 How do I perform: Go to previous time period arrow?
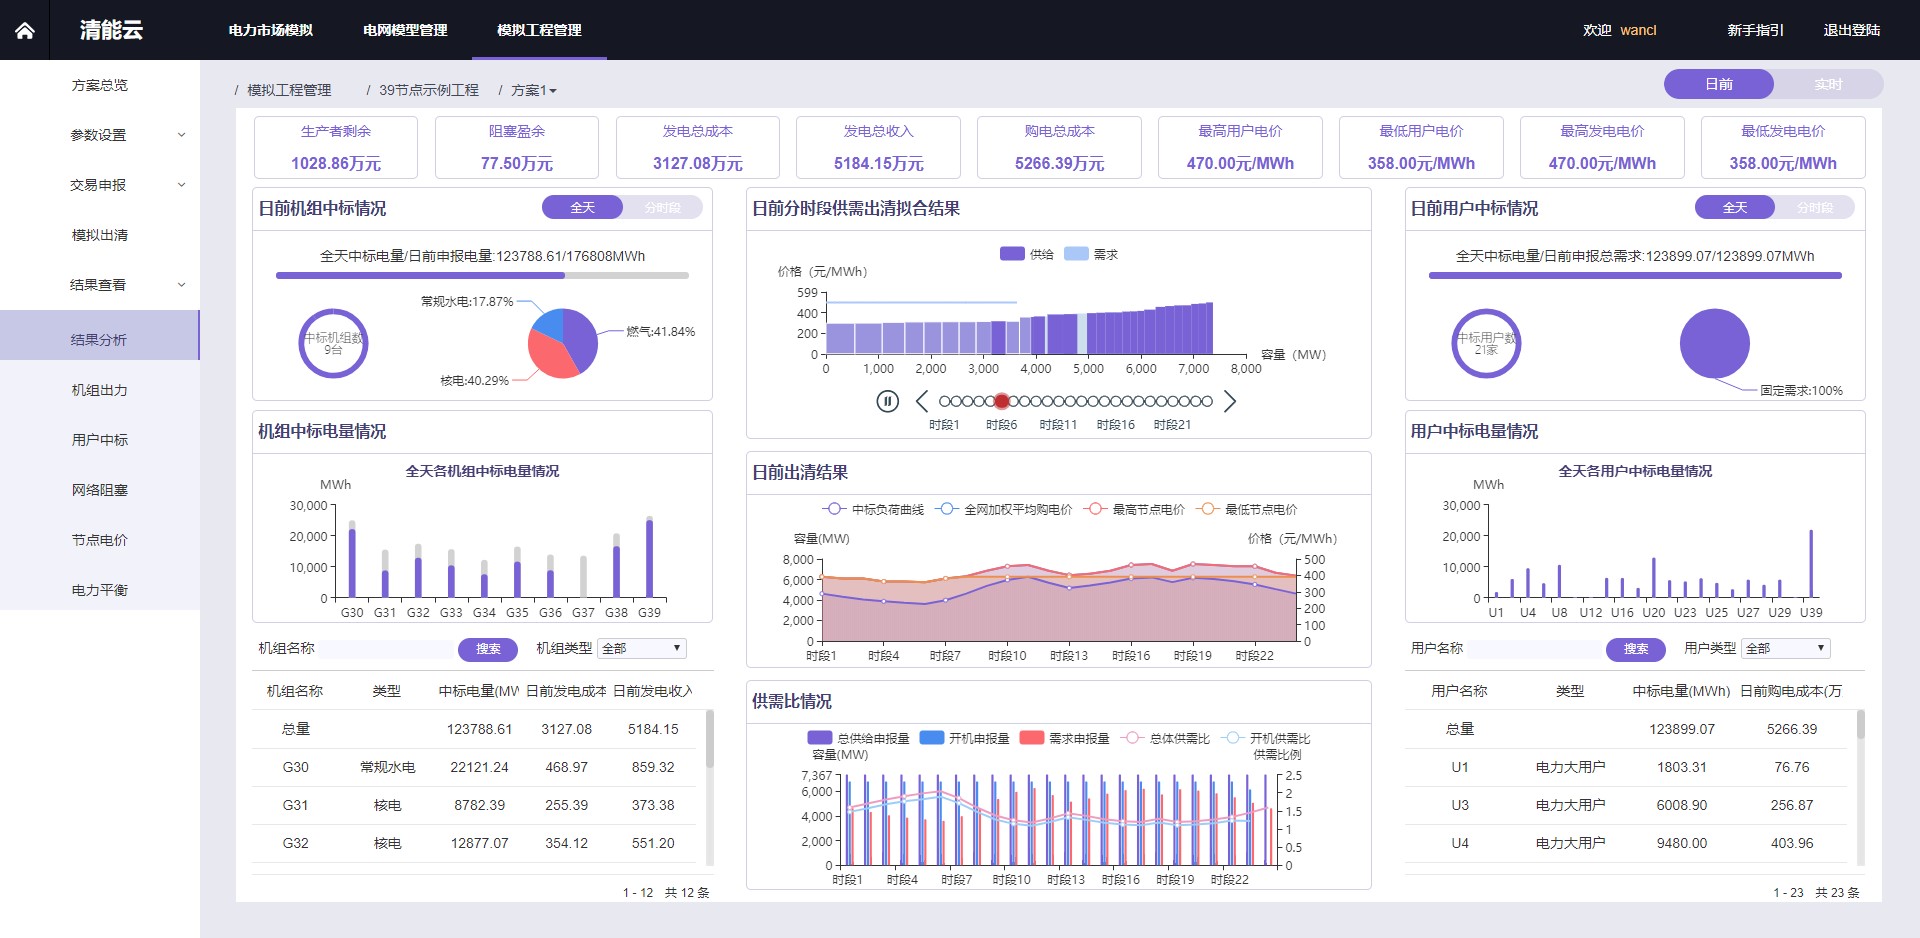click(x=922, y=401)
